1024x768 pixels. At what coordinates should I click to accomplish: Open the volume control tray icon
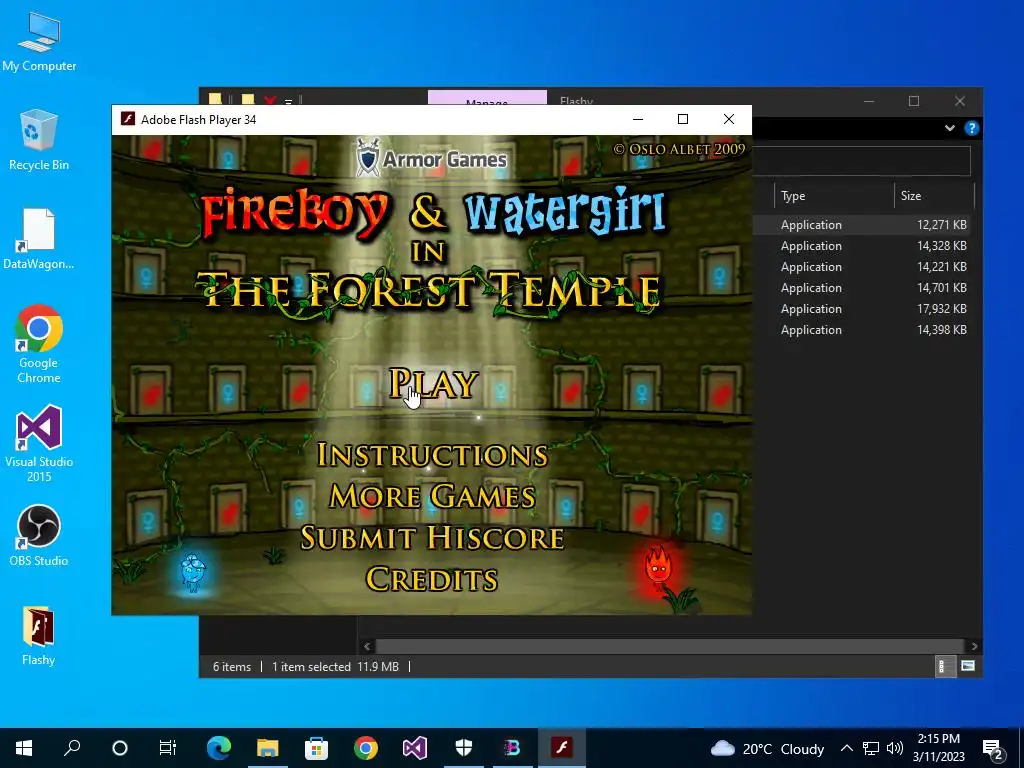click(x=895, y=748)
